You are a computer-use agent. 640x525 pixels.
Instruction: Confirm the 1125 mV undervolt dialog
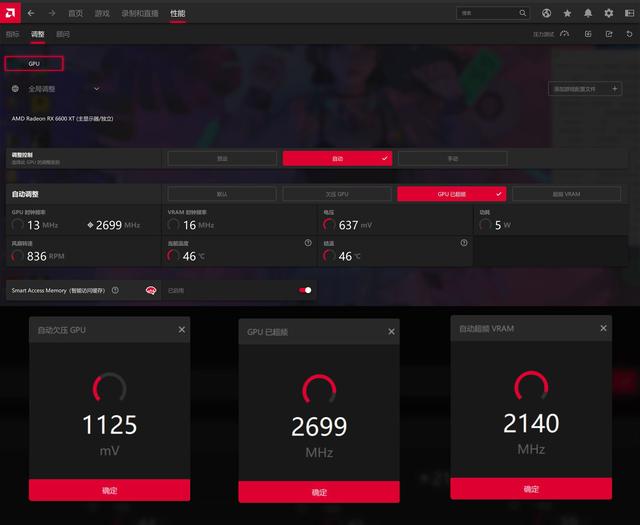(109, 490)
